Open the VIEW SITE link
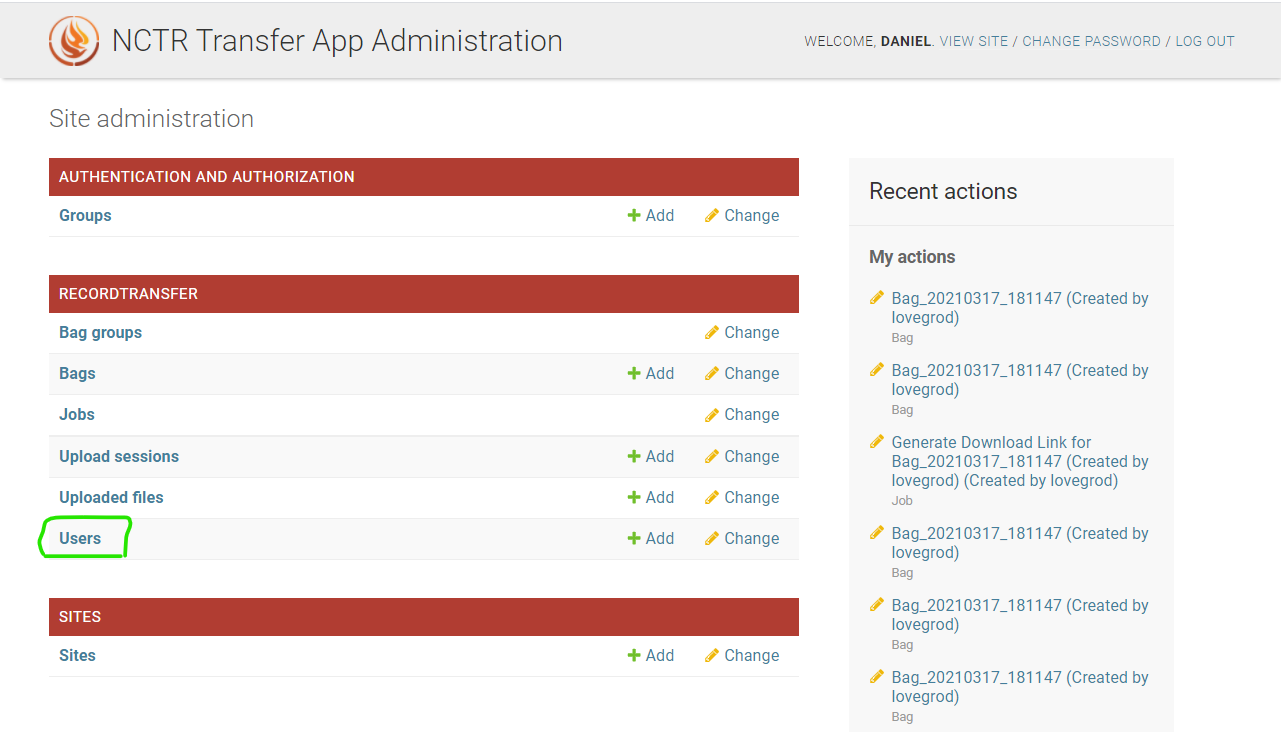 tap(974, 41)
